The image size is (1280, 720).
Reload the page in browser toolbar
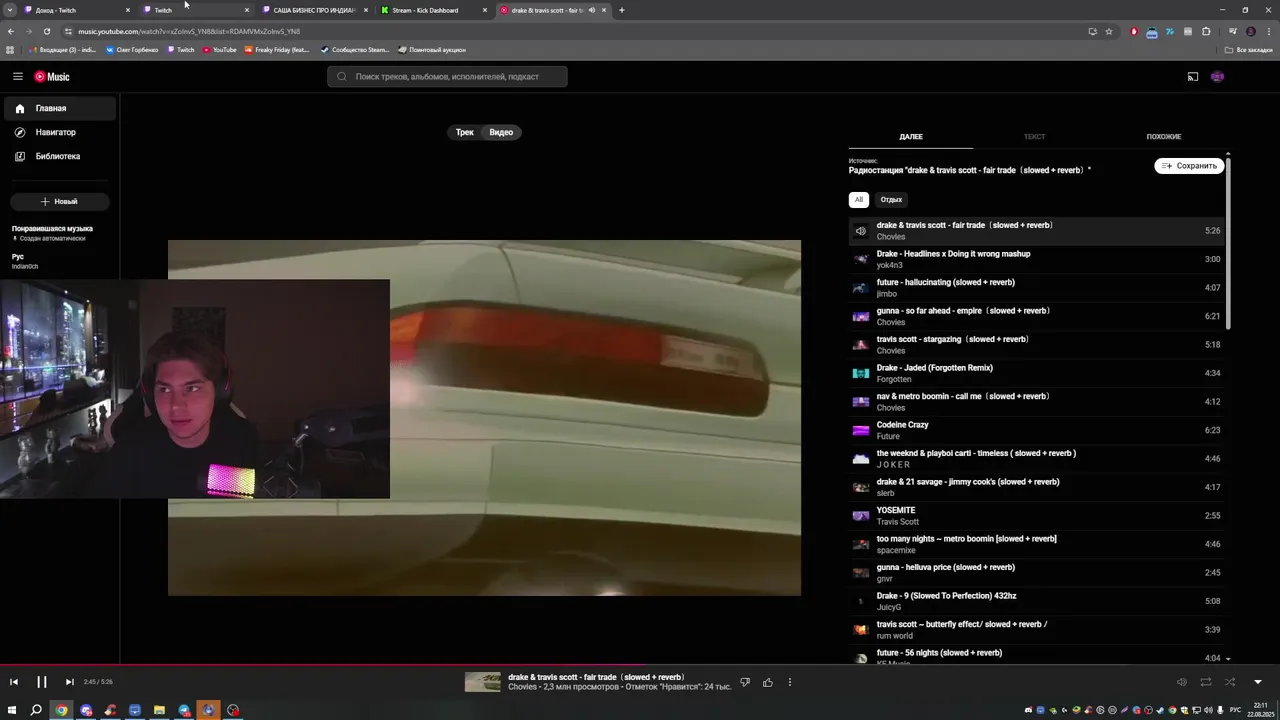[46, 31]
